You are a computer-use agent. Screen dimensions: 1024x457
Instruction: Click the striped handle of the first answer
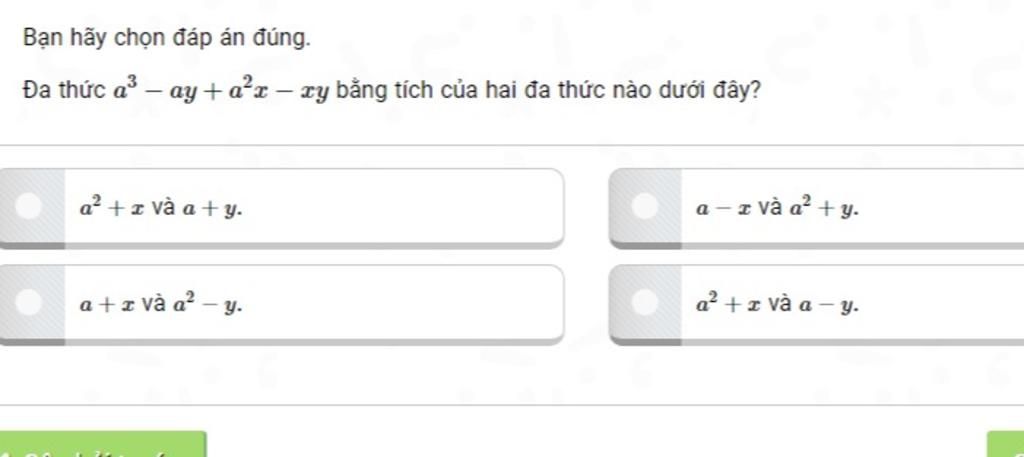(x=32, y=208)
